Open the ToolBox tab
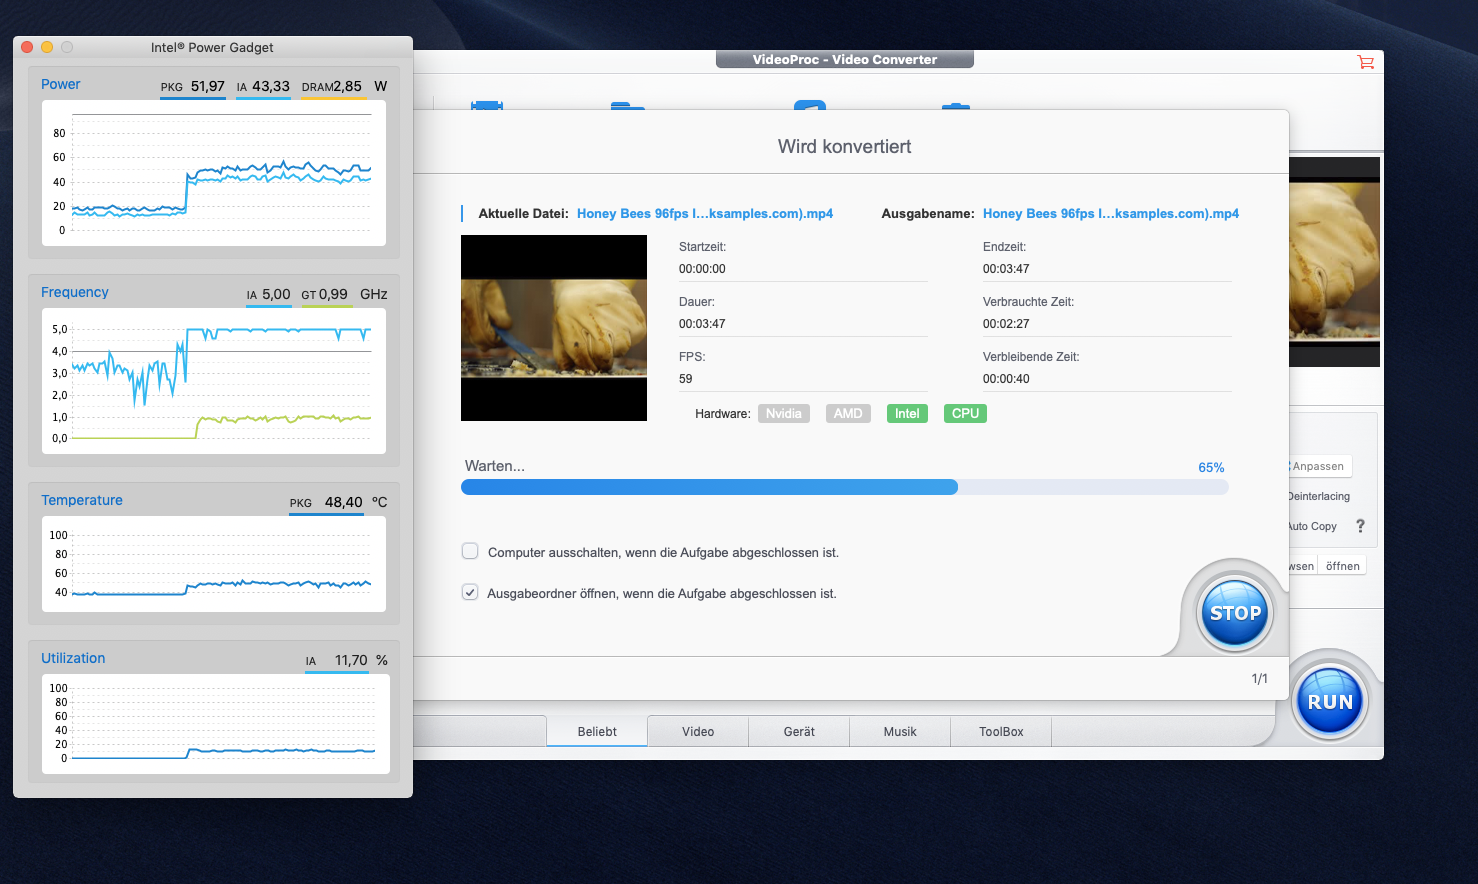Image resolution: width=1478 pixels, height=884 pixels. [1001, 732]
